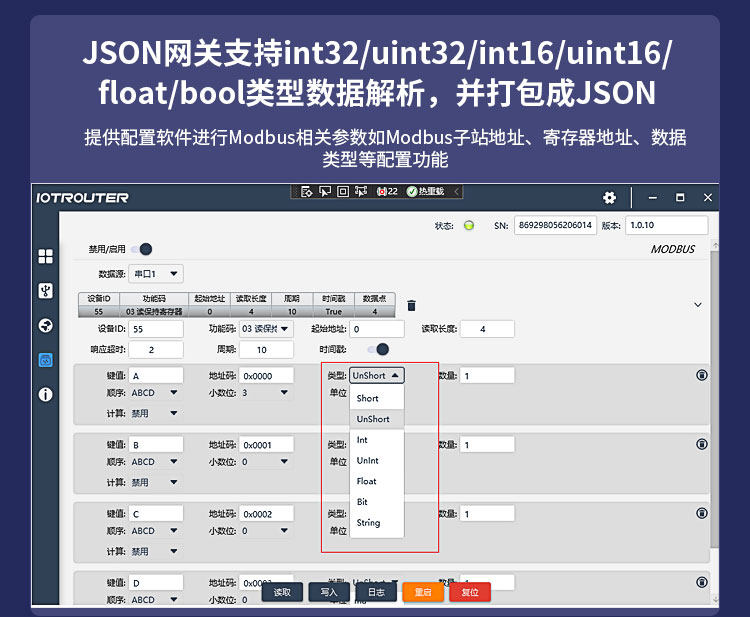Open the dashboard grid icon in sidebar
This screenshot has width=750, height=617.
45,256
